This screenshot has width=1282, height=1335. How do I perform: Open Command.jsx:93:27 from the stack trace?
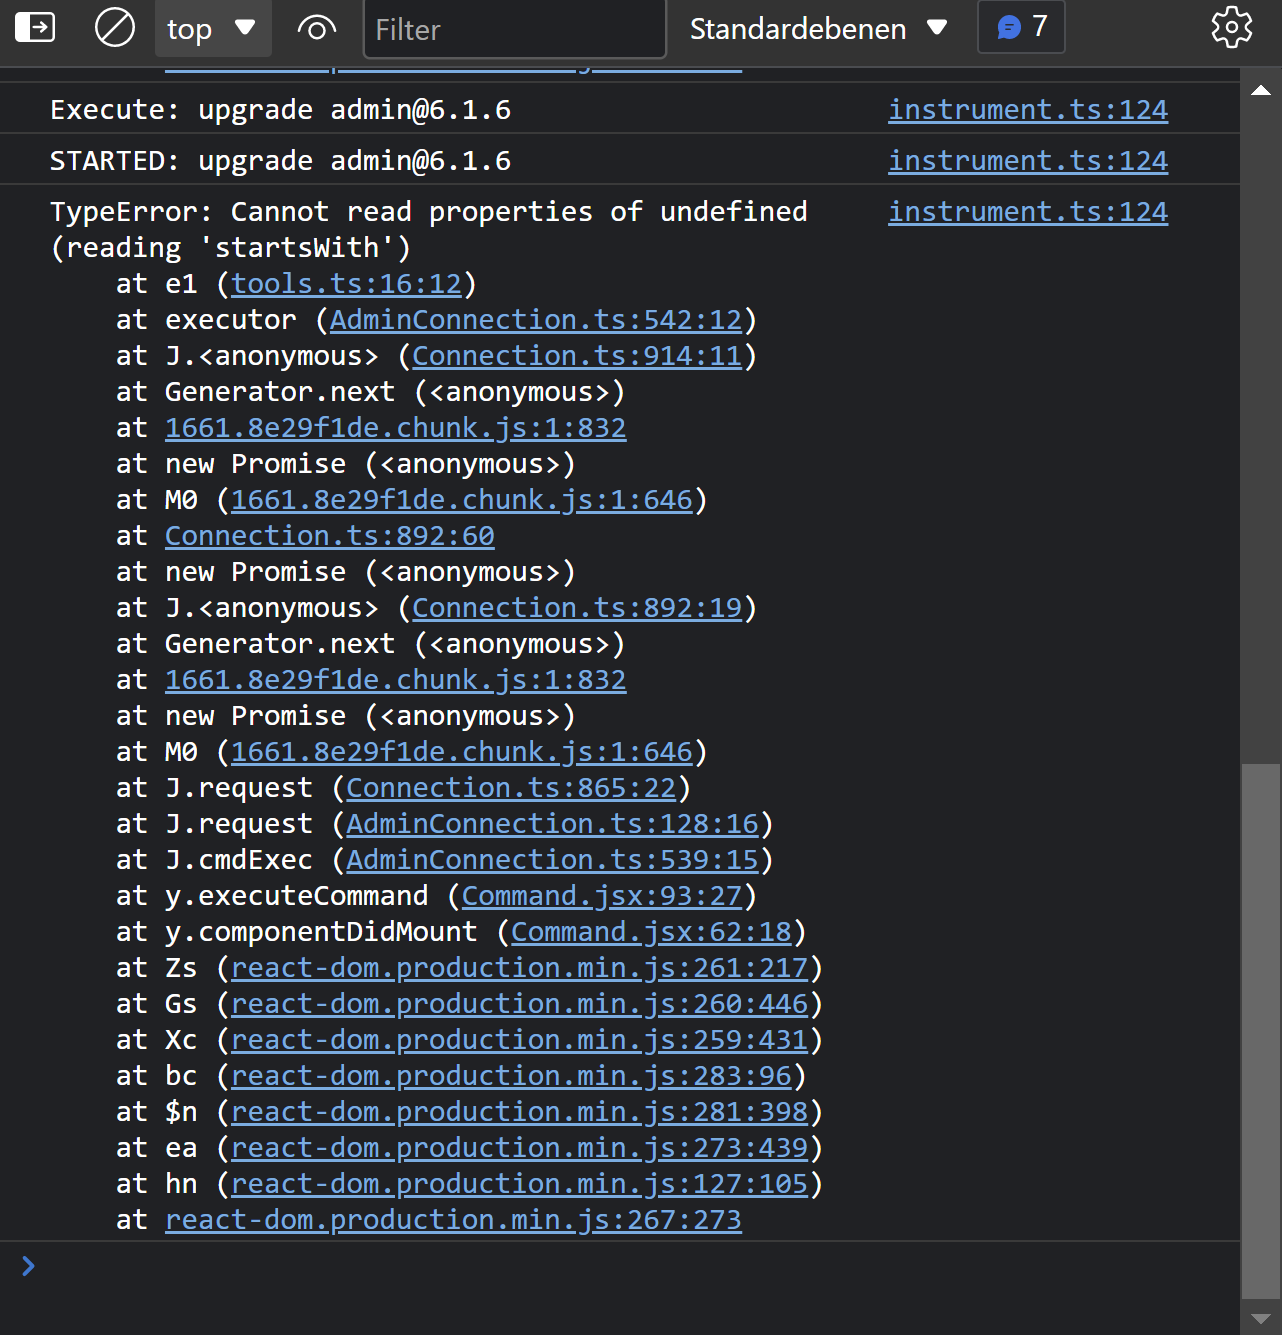coord(605,895)
